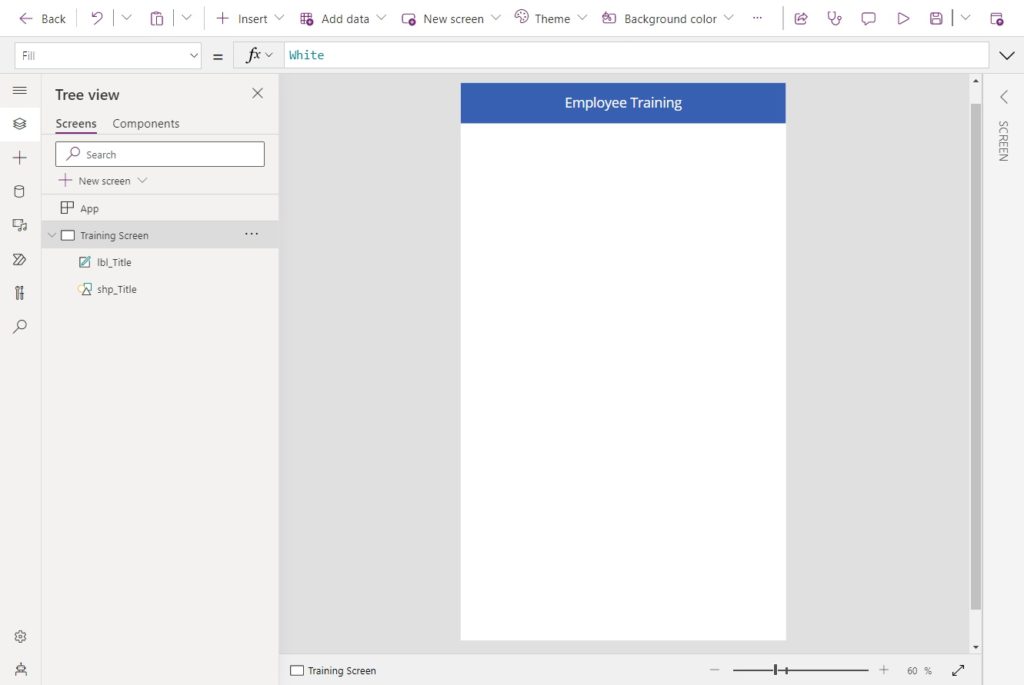
Task: Open the Comments icon
Action: coord(868,18)
